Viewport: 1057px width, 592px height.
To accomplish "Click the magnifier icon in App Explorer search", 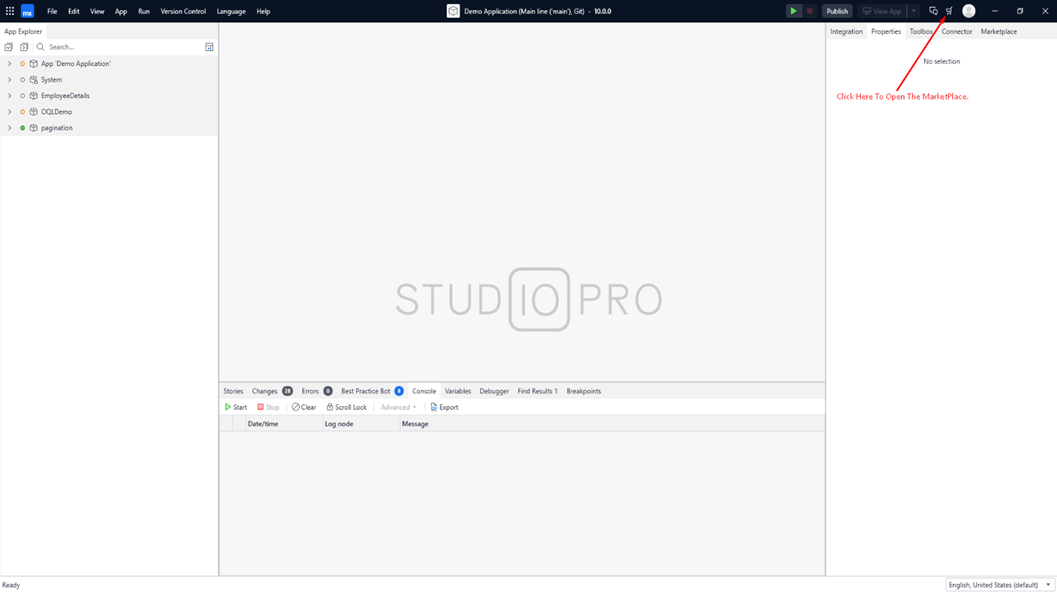I will click(x=40, y=46).
